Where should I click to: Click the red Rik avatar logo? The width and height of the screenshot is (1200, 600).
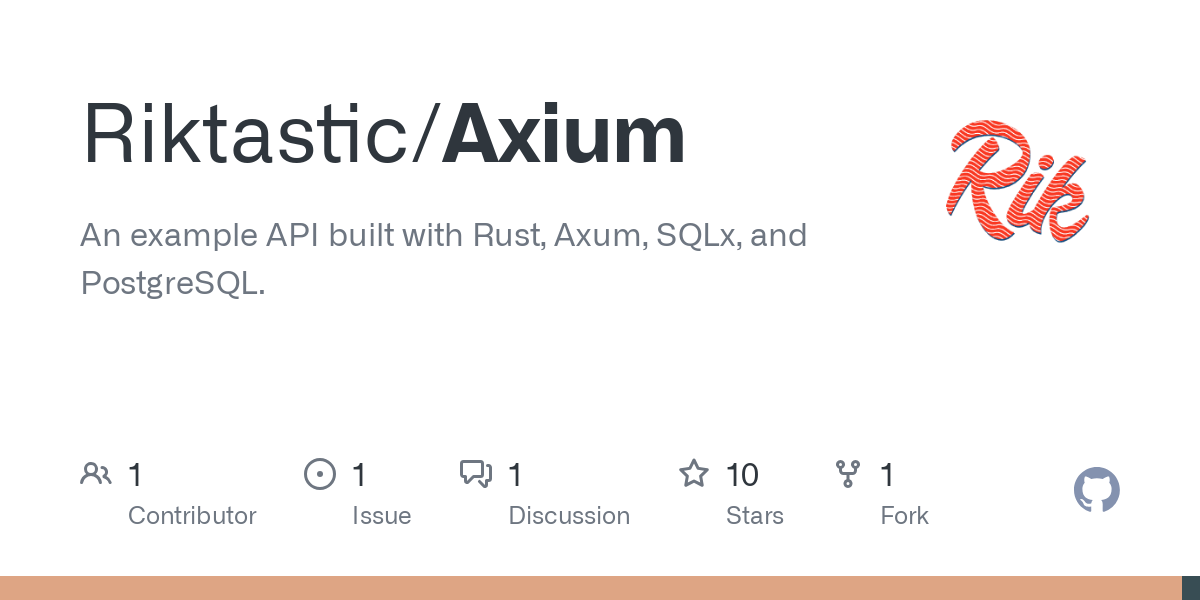tap(1017, 181)
